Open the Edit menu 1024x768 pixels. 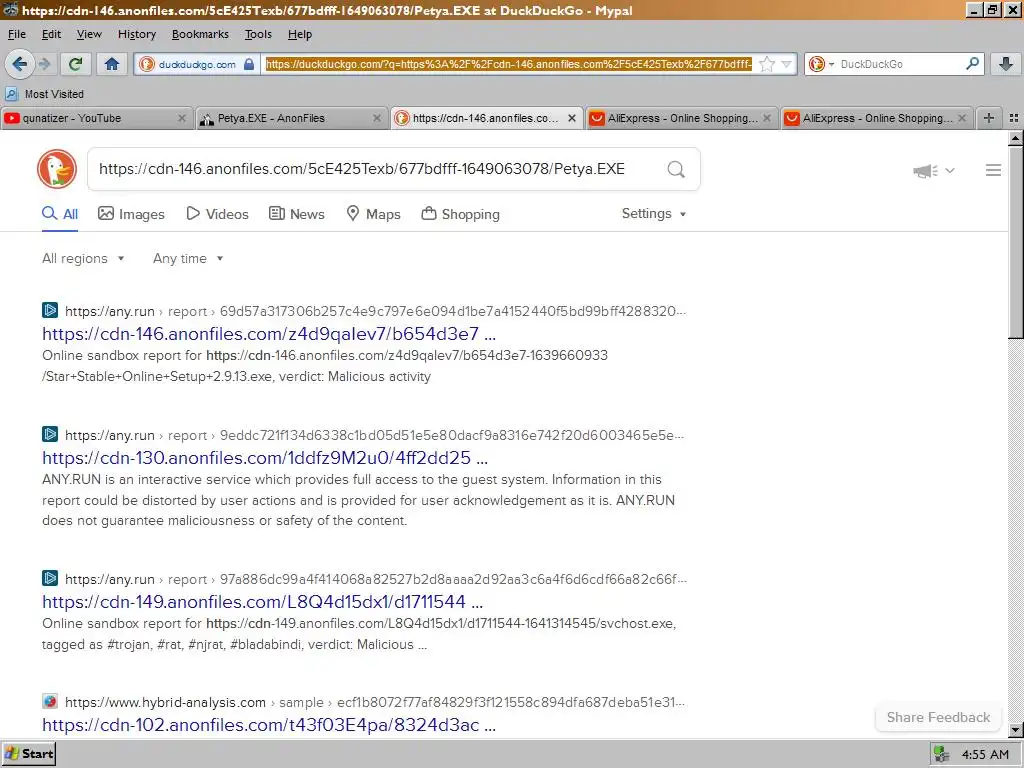[x=51, y=34]
